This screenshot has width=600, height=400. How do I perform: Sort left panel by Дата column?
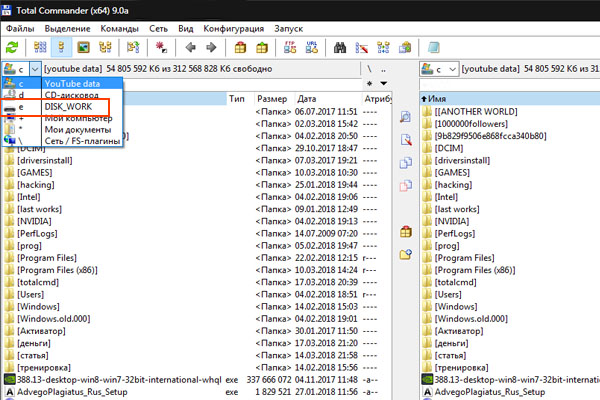328,99
